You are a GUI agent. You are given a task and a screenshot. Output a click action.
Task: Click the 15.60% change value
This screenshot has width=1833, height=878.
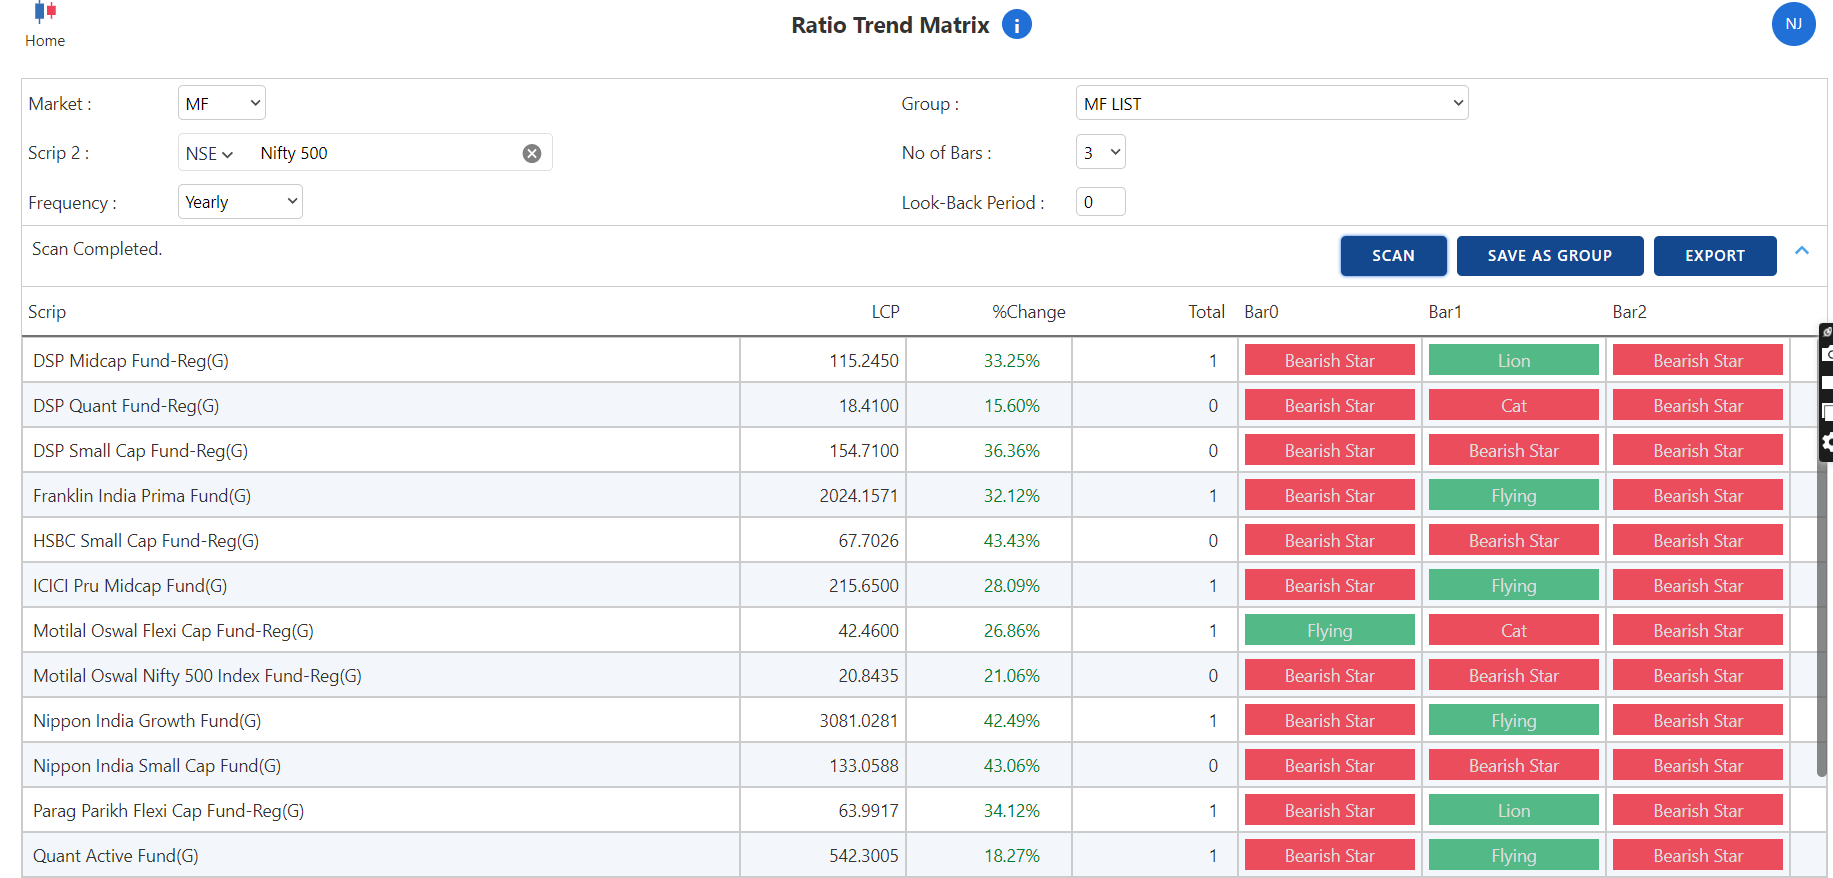[x=1012, y=406]
